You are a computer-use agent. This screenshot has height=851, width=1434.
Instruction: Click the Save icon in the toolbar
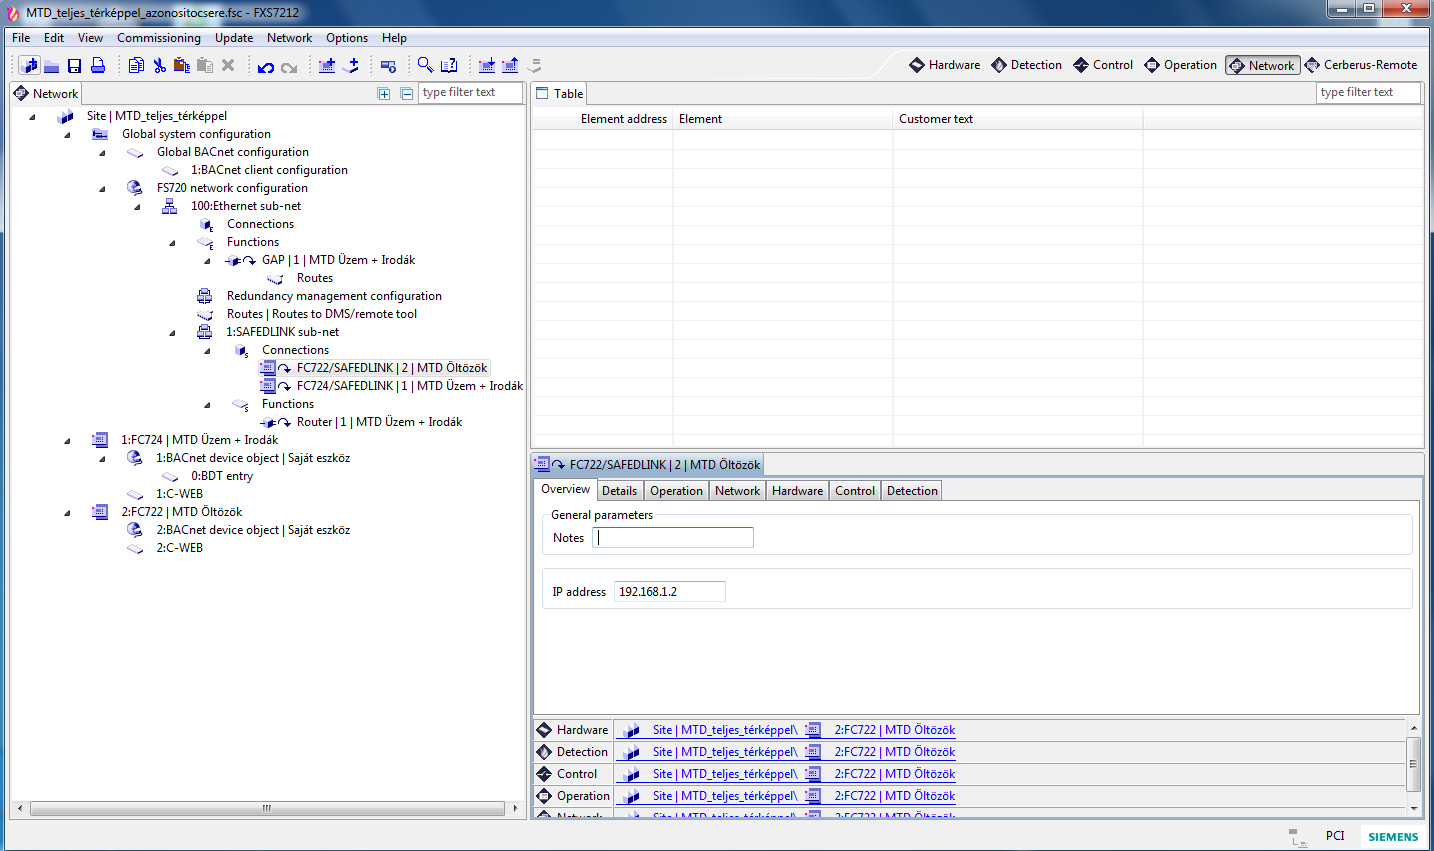coord(74,66)
